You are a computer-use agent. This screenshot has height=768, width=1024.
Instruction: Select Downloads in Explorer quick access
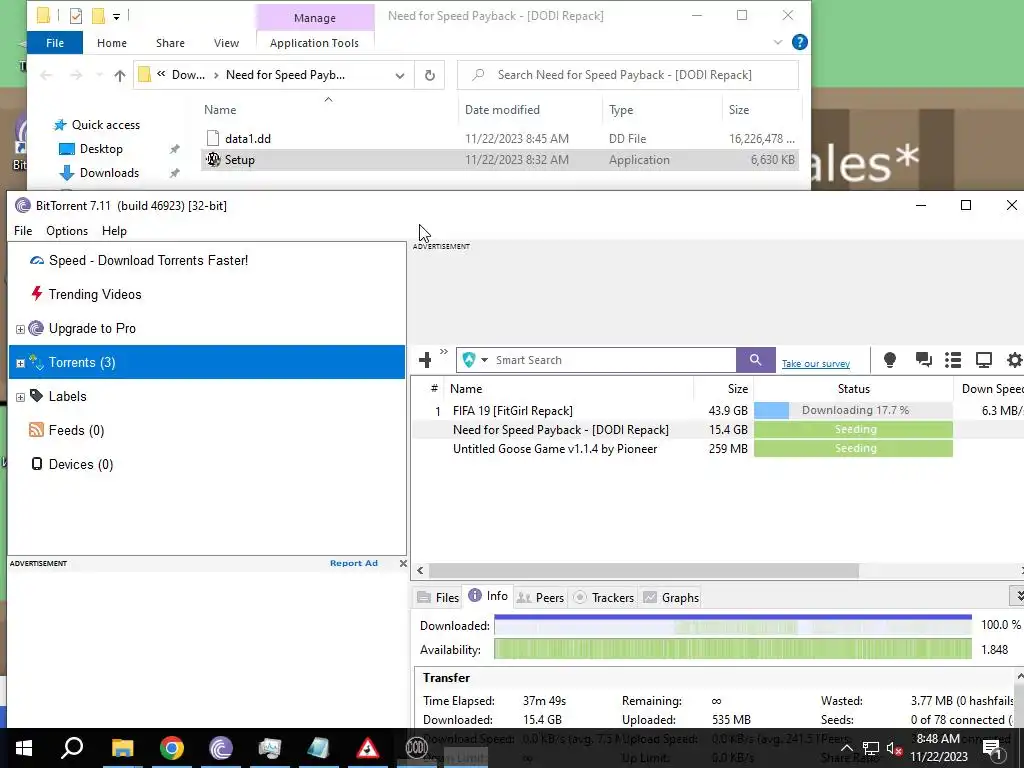(109, 173)
